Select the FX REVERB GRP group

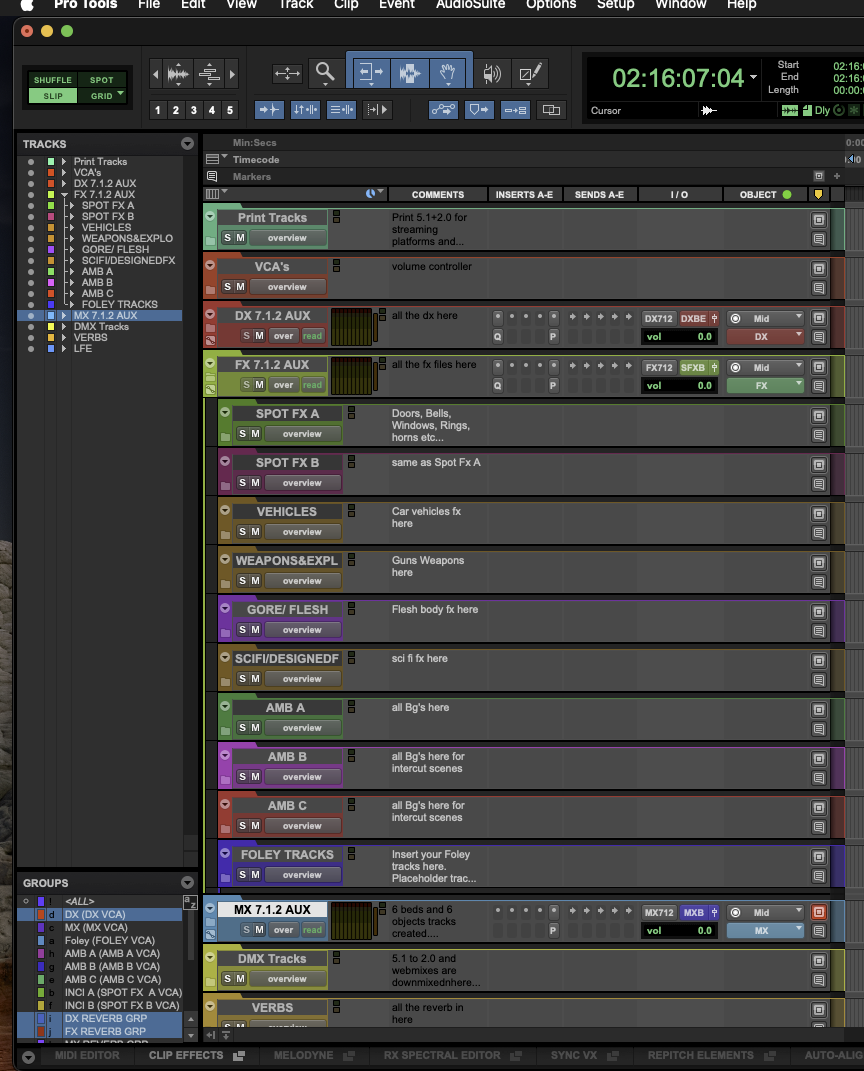point(105,1031)
